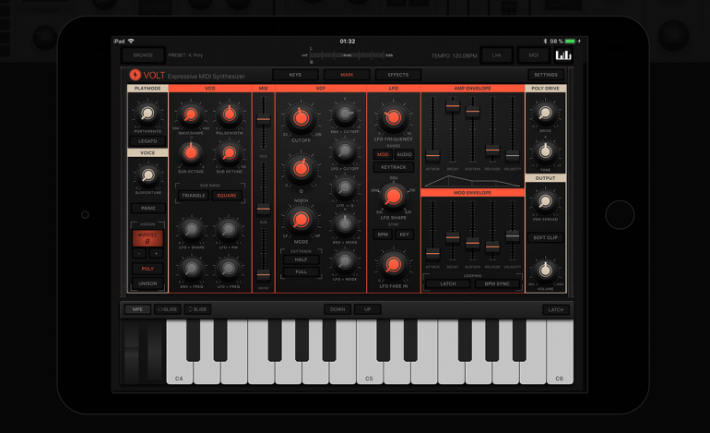Toggle the Soft Clip button
This screenshot has width=710, height=433.
[x=545, y=238]
